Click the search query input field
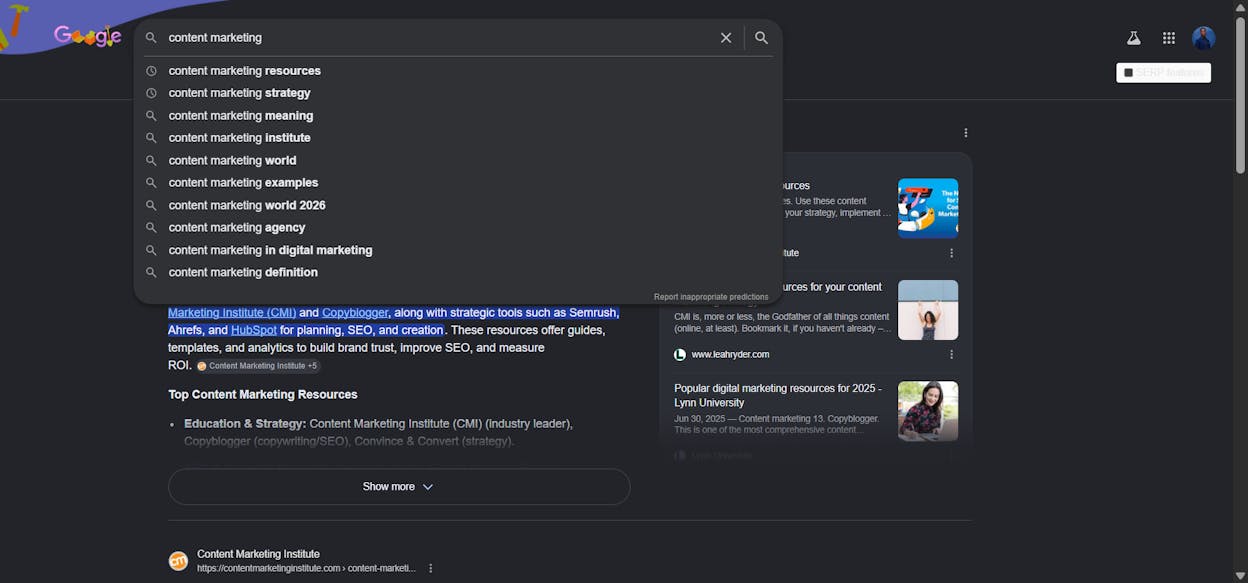This screenshot has height=583, width=1248. [x=438, y=38]
